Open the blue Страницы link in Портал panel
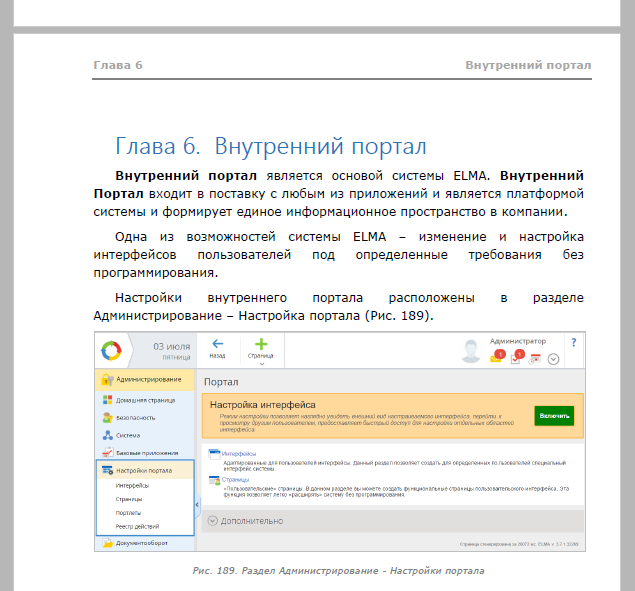The height and width of the screenshot is (591, 635). [x=235, y=479]
